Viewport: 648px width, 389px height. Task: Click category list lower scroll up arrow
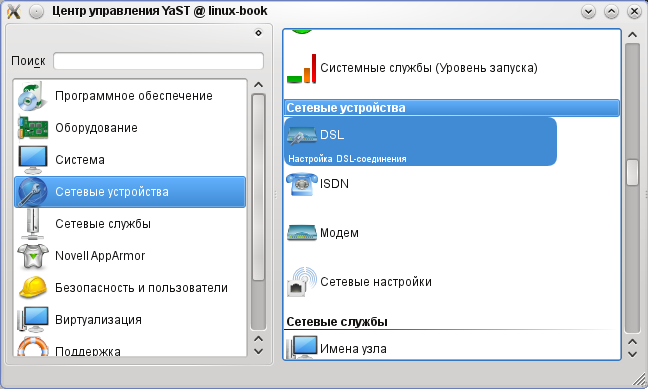(x=258, y=339)
